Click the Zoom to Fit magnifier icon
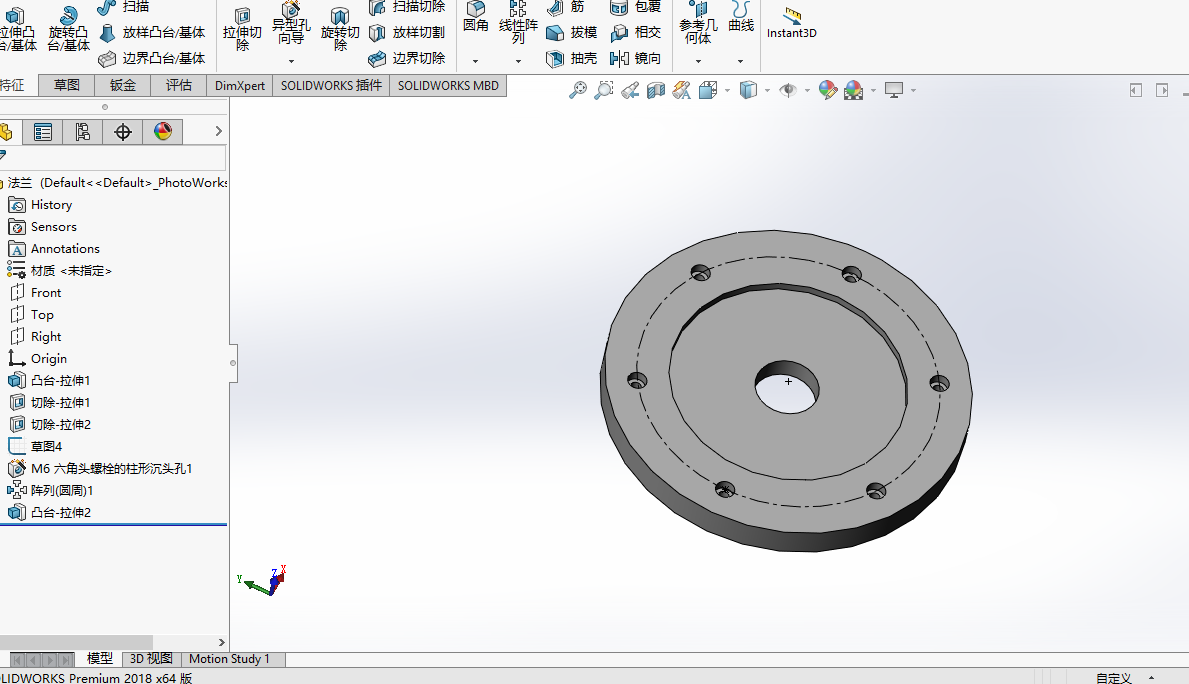The width and height of the screenshot is (1189, 684). pyautogui.click(x=577, y=91)
